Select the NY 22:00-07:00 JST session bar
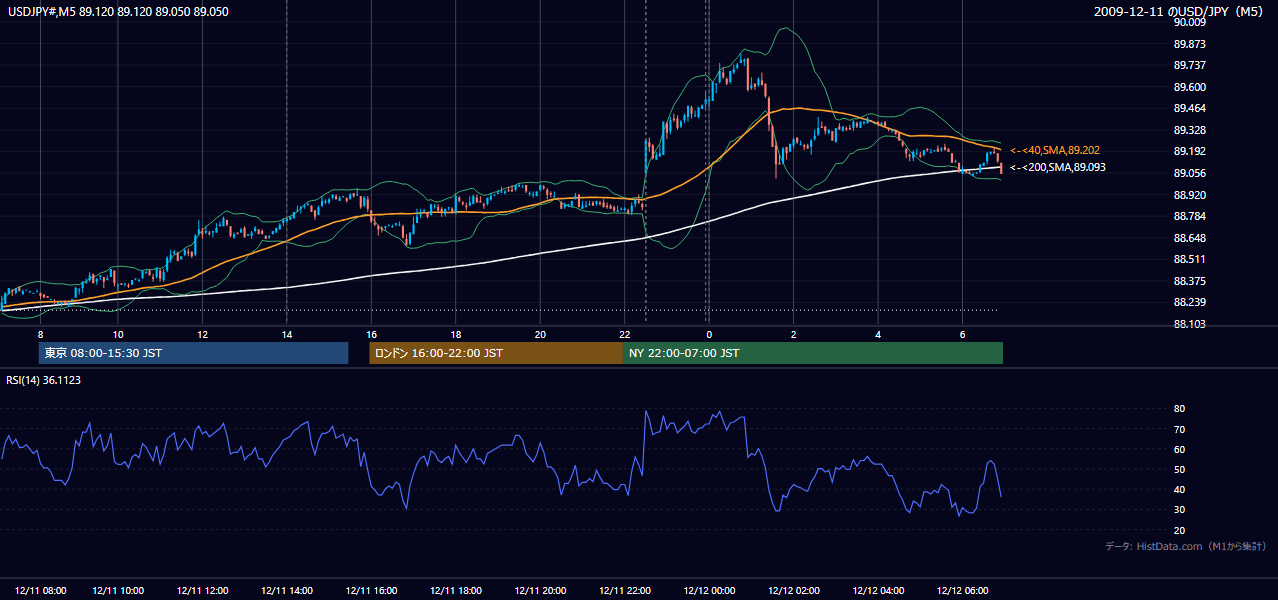Viewport: 1278px width, 600px height. point(813,353)
